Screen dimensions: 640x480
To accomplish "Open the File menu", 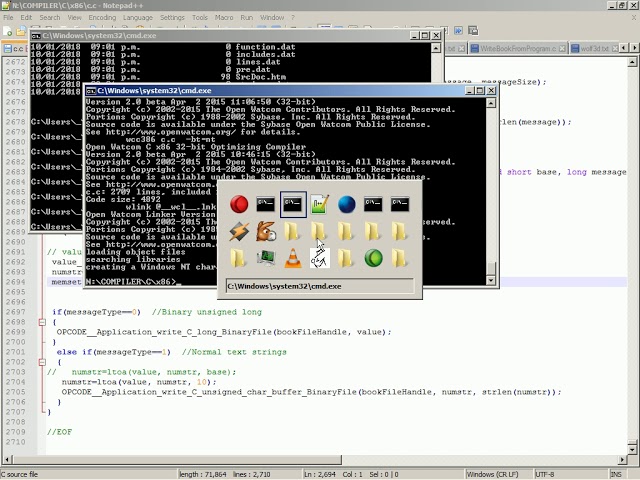I will pos(8,18).
